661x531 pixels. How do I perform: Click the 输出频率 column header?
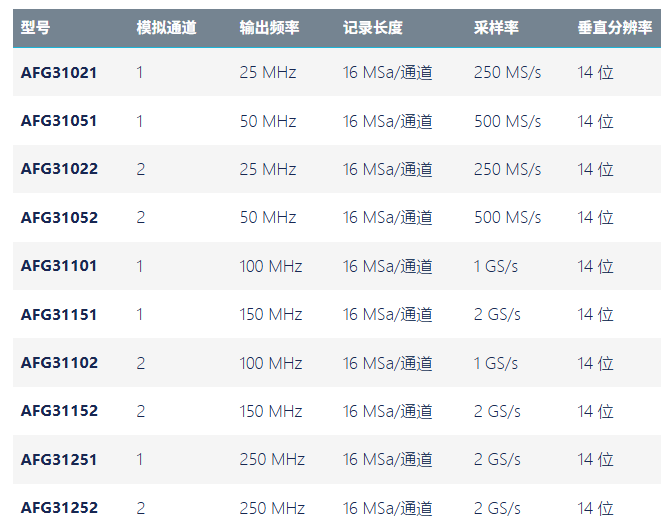[x=269, y=28]
